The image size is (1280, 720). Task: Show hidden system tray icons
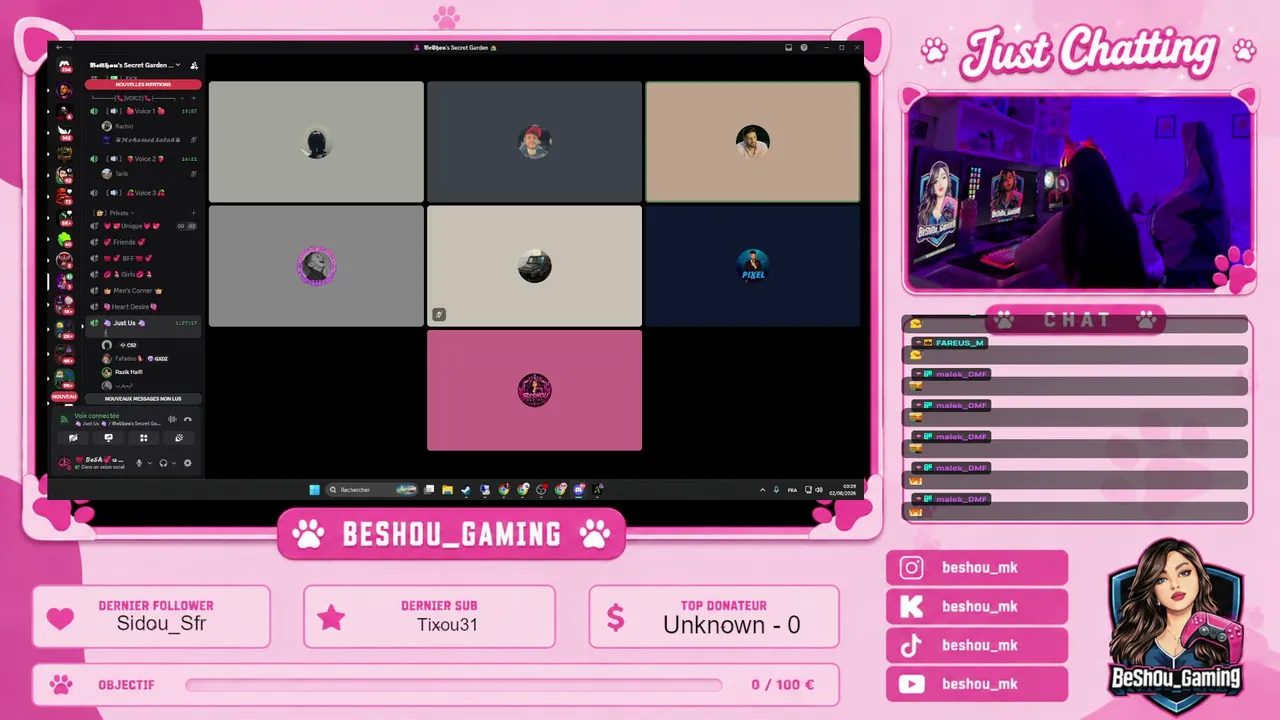point(763,490)
